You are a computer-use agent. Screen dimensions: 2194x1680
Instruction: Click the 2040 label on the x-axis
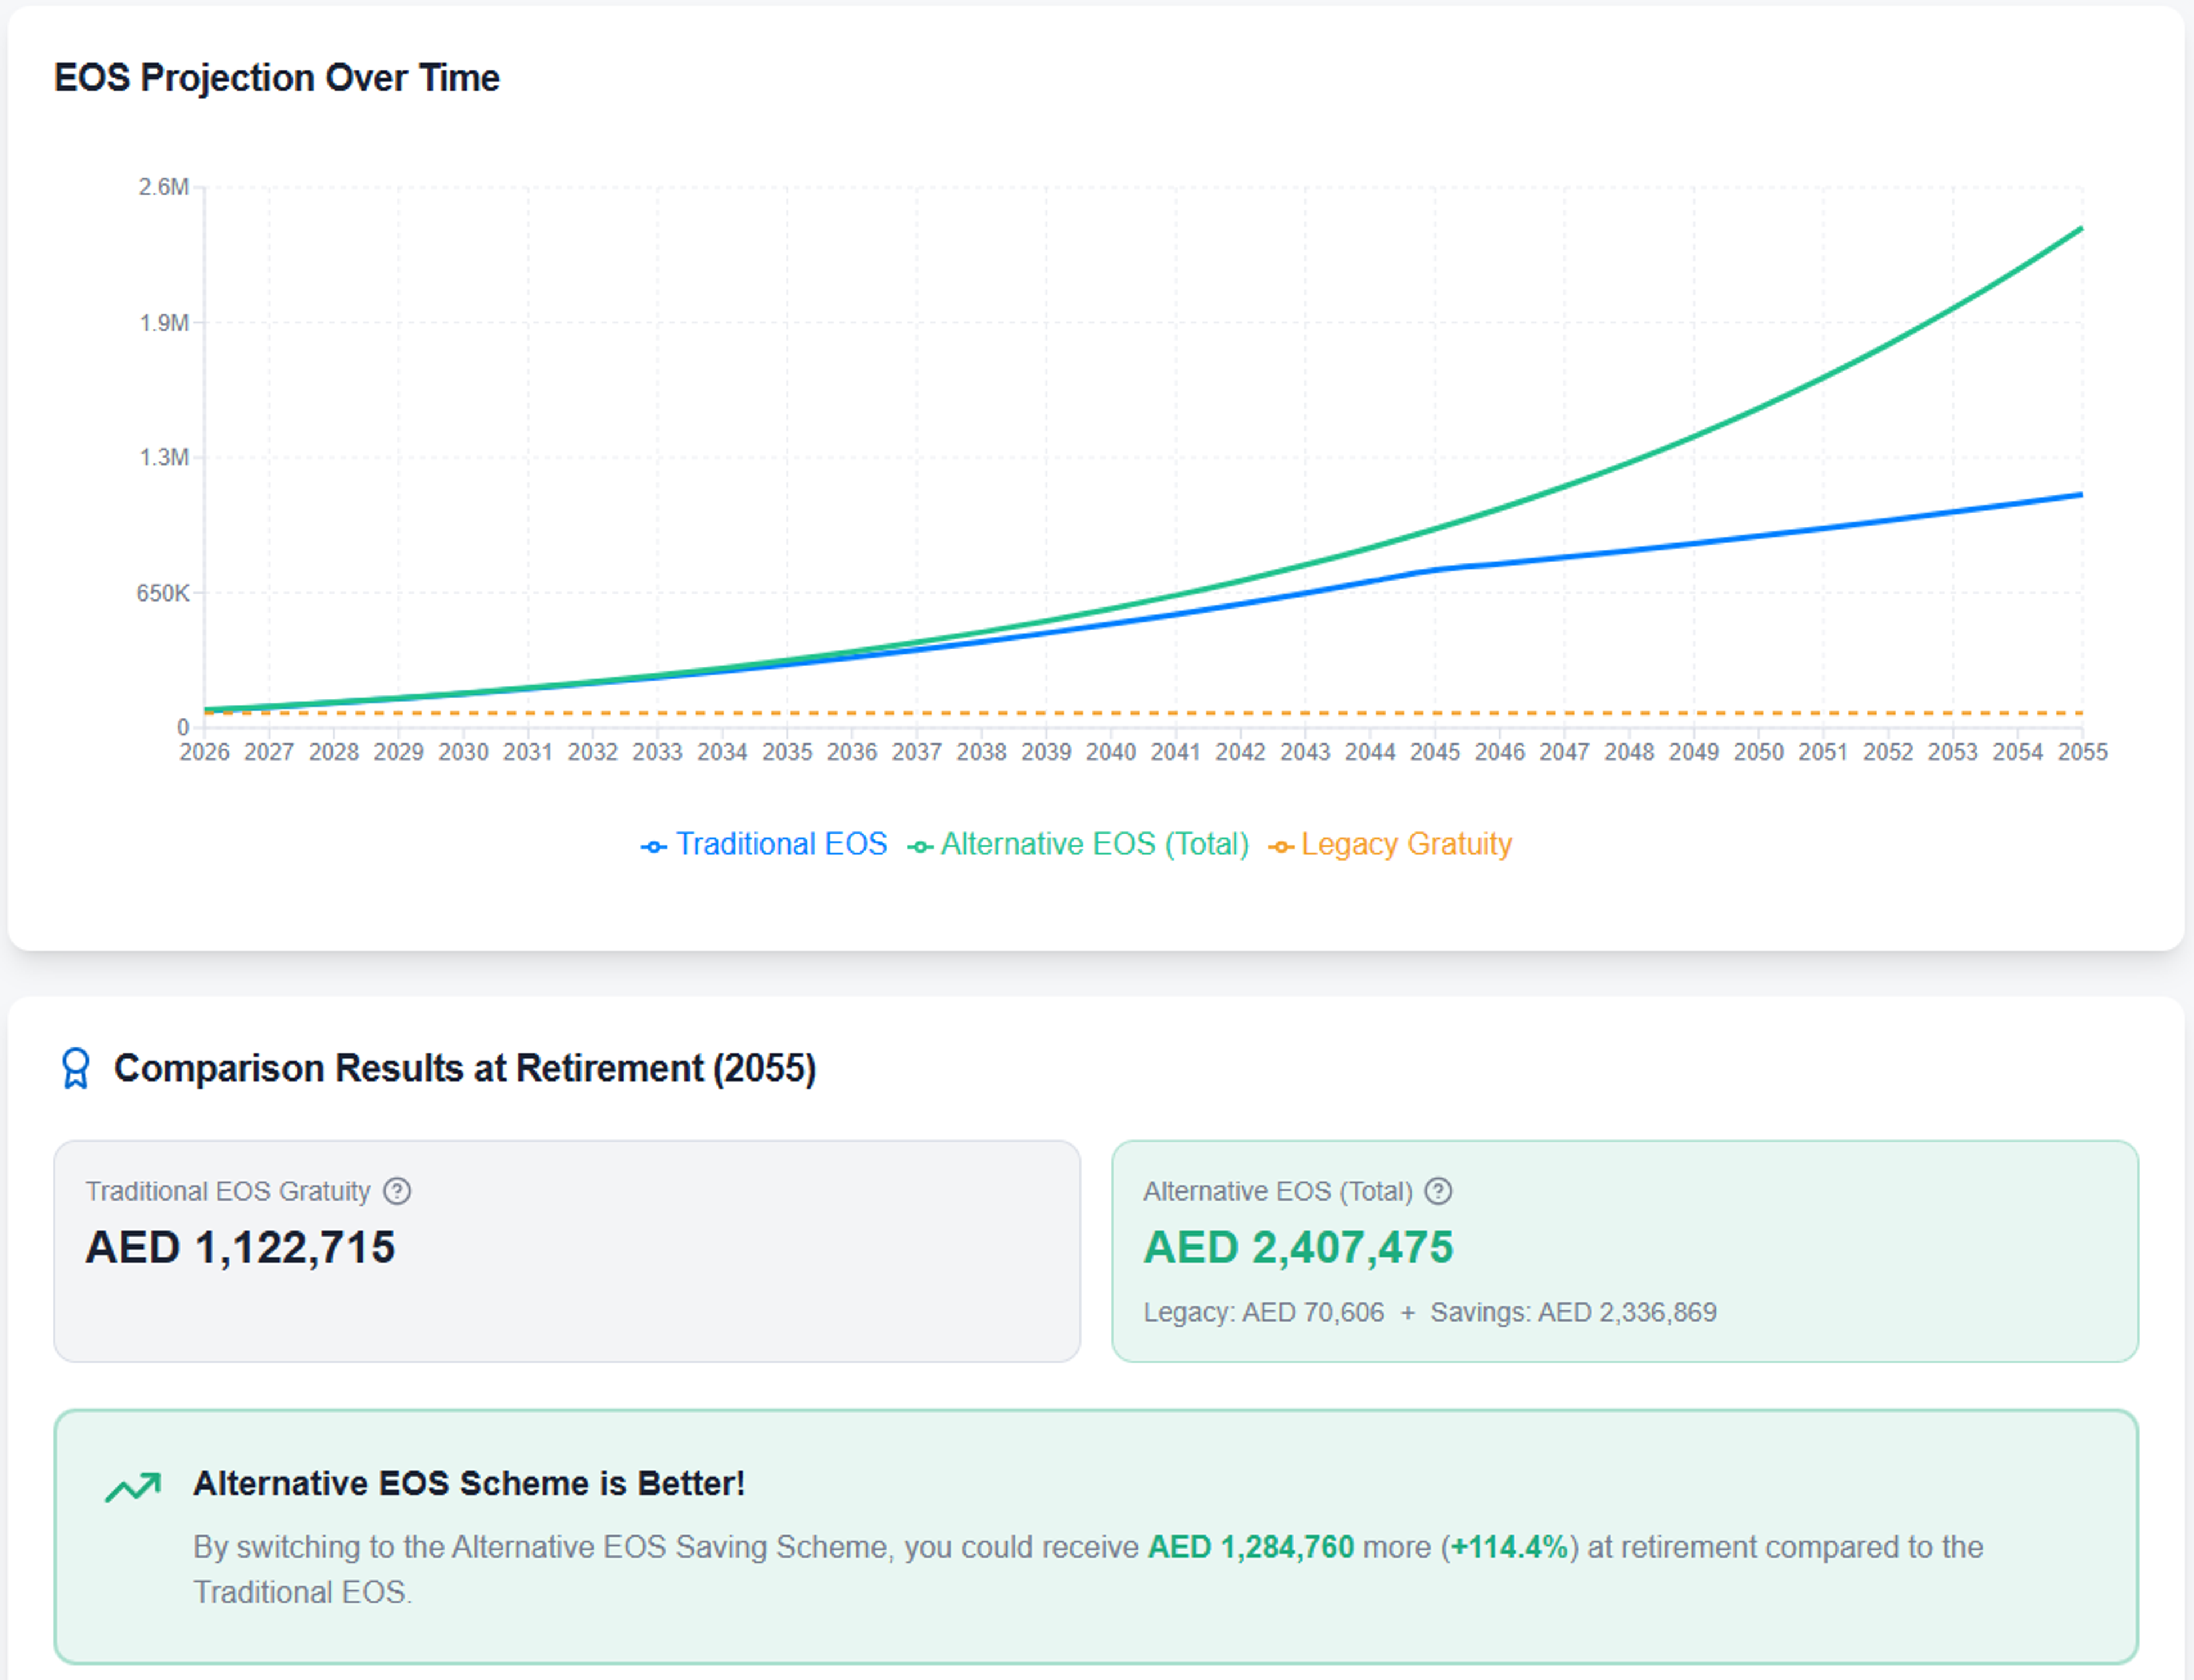point(1110,752)
